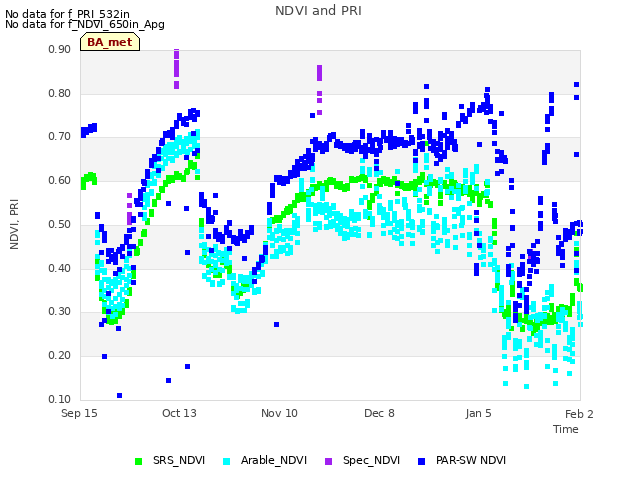Click the Feb 2 x-axis tick label
The width and height of the screenshot is (640, 480).
[579, 414]
